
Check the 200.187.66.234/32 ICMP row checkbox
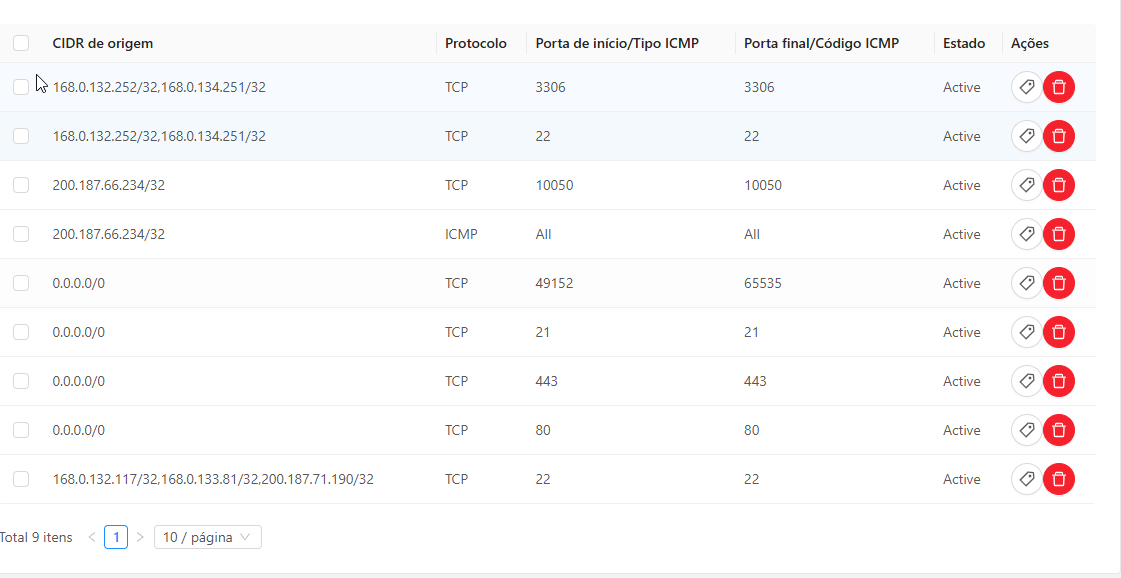(21, 234)
